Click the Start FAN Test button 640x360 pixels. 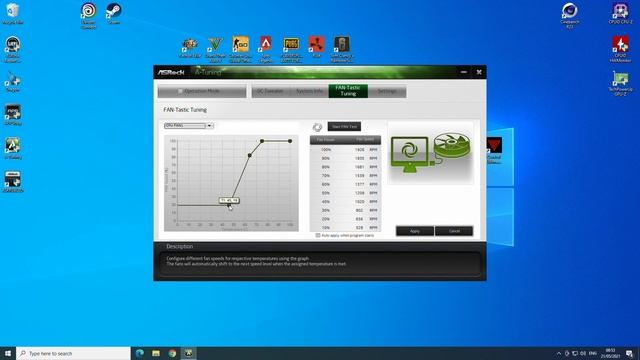(x=344, y=127)
